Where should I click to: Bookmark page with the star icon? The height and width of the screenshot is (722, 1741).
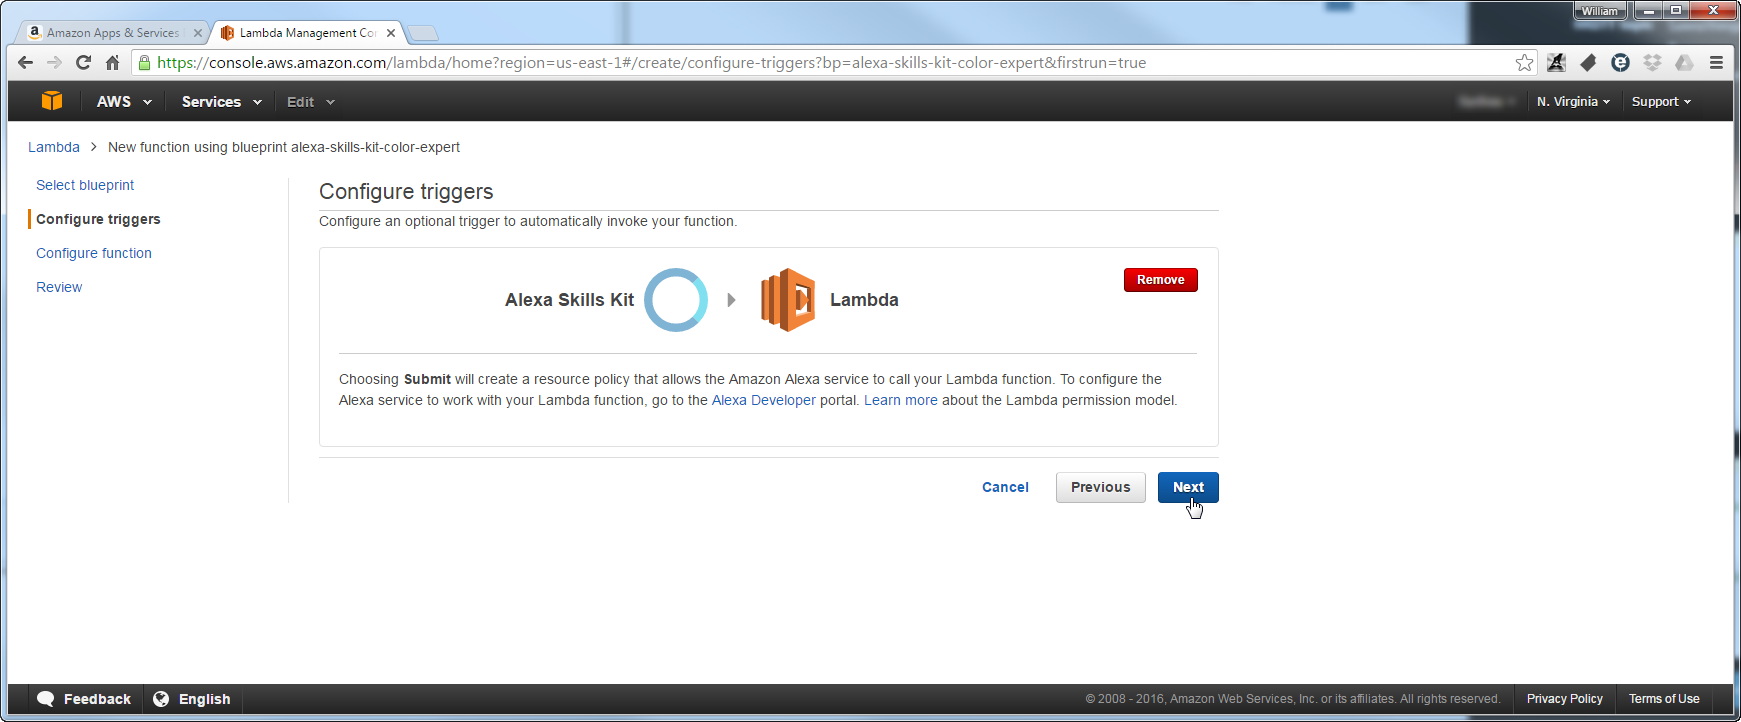click(1524, 63)
